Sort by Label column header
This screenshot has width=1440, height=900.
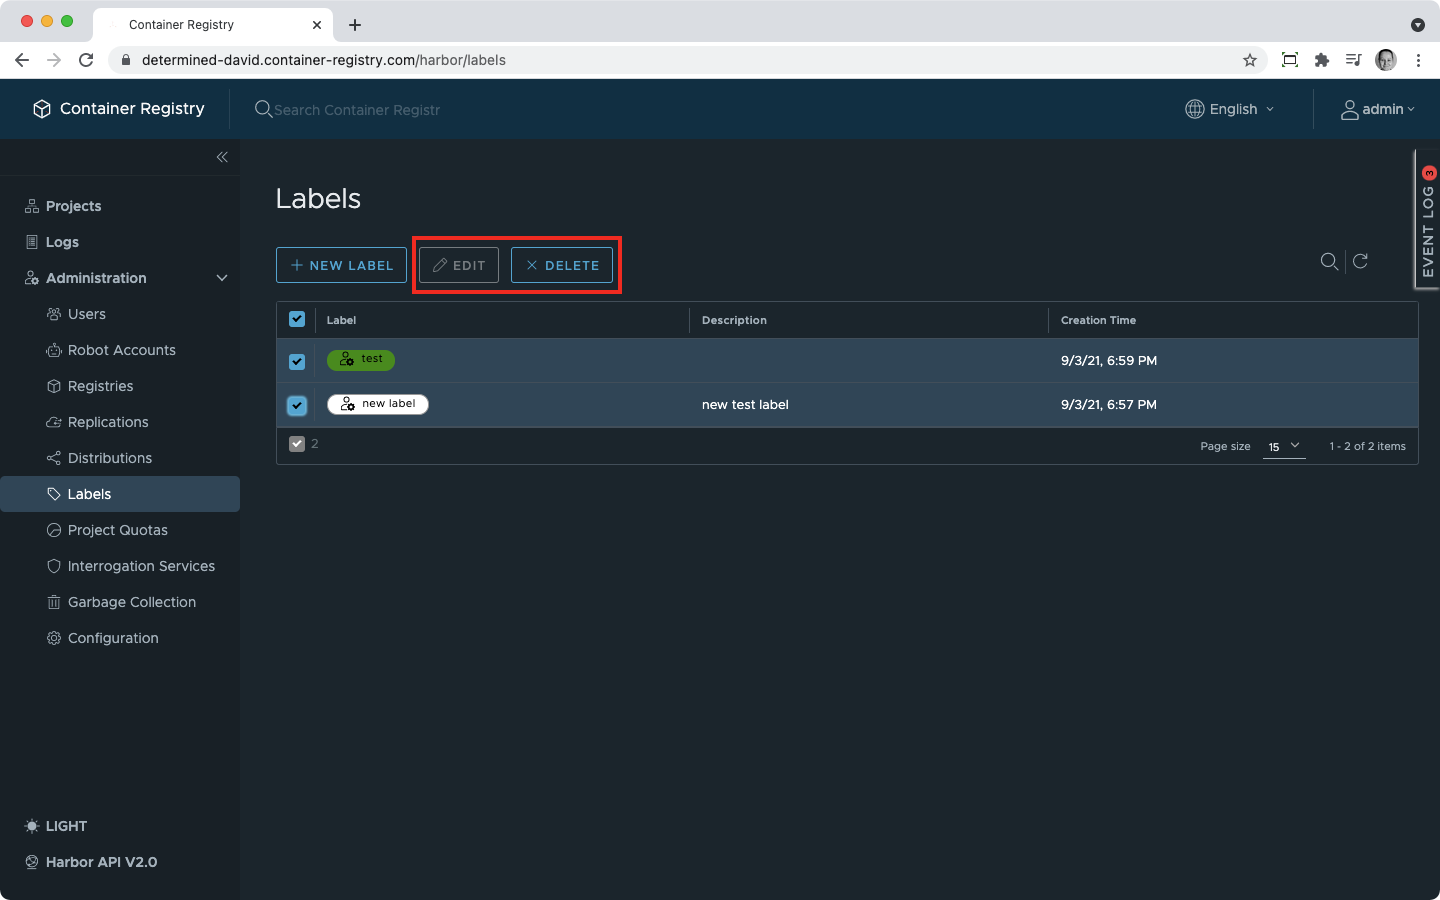click(341, 320)
